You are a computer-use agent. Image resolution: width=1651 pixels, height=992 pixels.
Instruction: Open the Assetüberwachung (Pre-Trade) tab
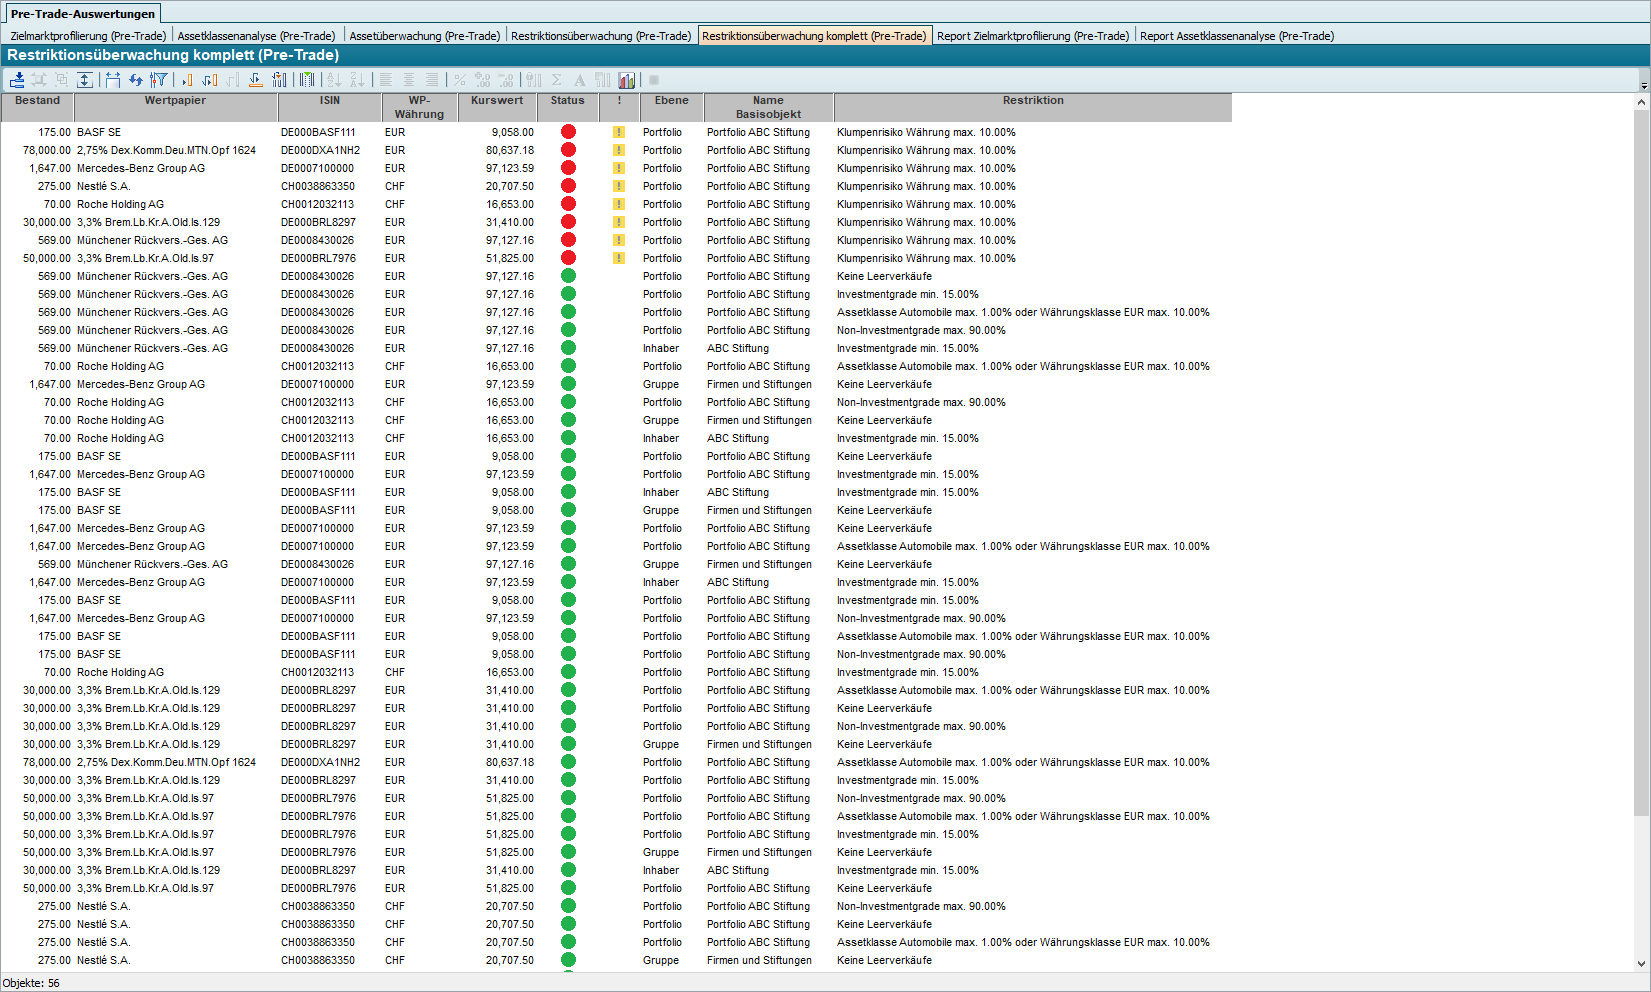[424, 36]
